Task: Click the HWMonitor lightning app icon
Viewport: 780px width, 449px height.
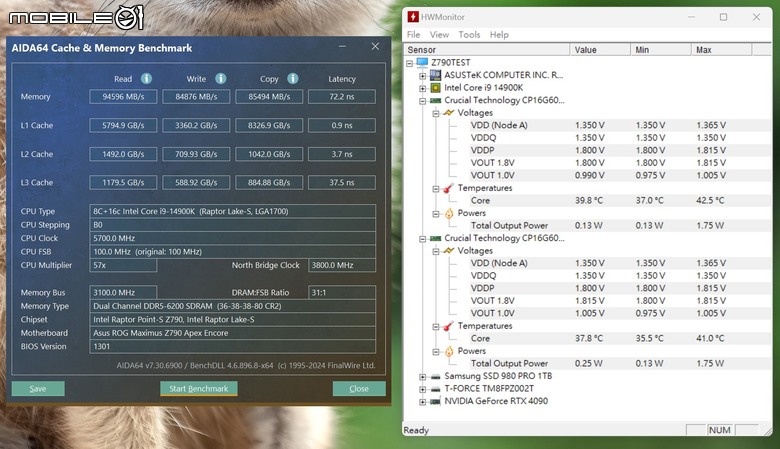Action: click(413, 17)
